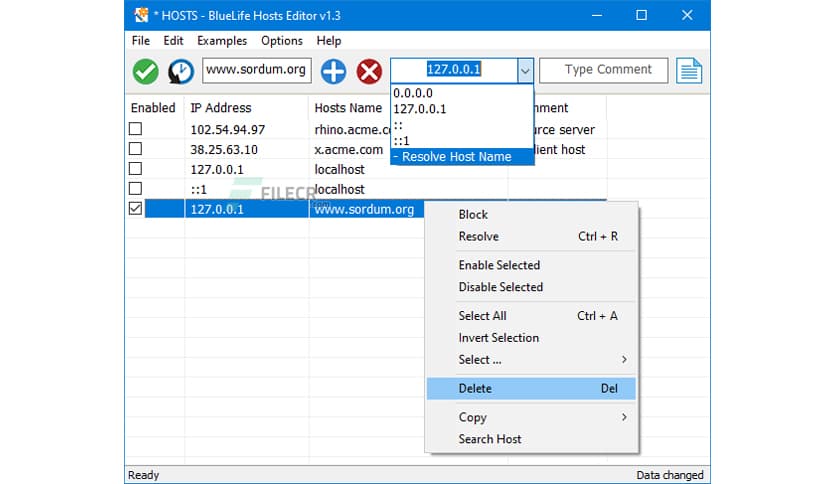Open the Edit menu
The image size is (836, 484).
pos(173,41)
